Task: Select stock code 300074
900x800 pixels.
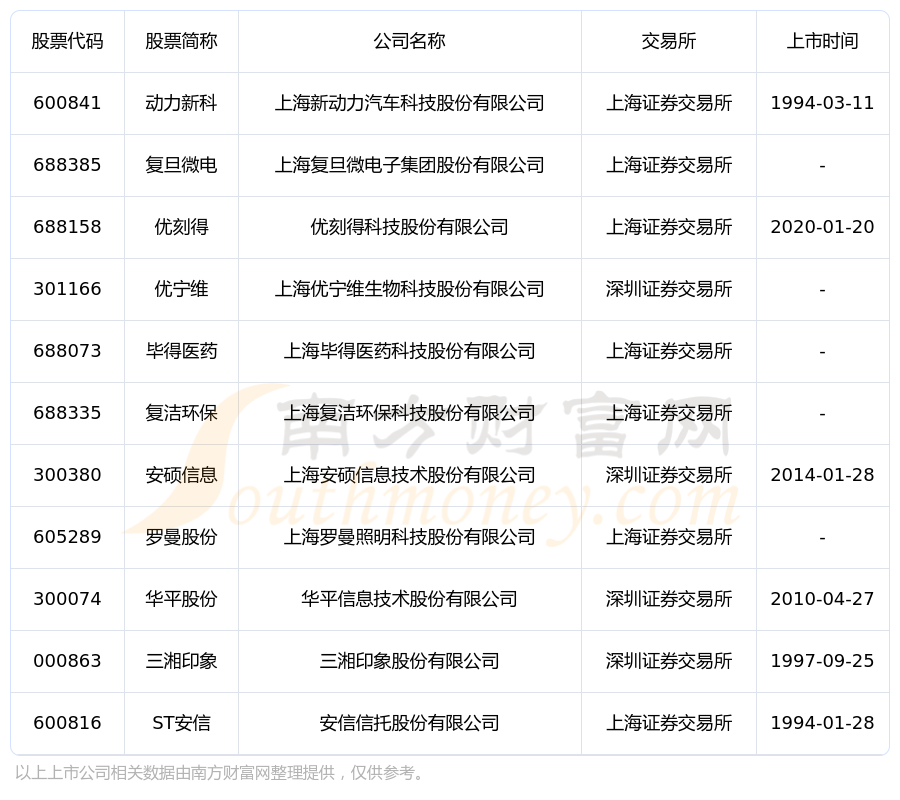Action: coord(67,599)
